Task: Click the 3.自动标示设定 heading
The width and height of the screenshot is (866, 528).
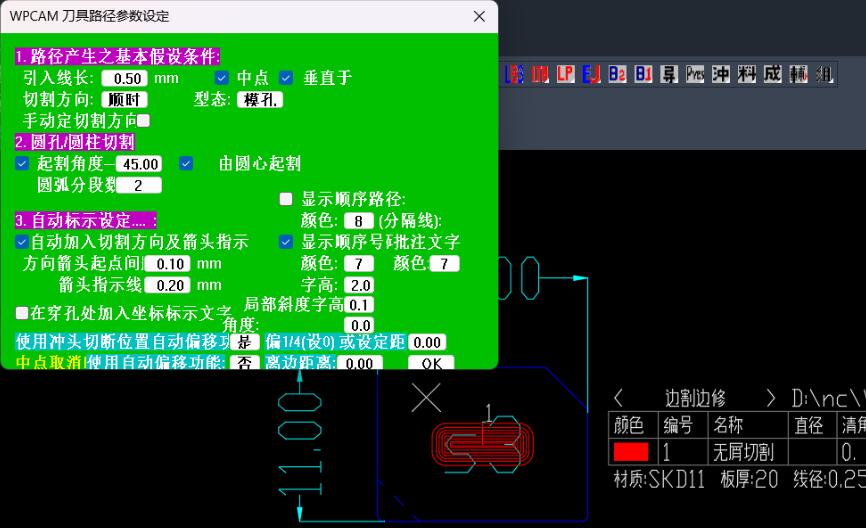Action: pos(86,220)
